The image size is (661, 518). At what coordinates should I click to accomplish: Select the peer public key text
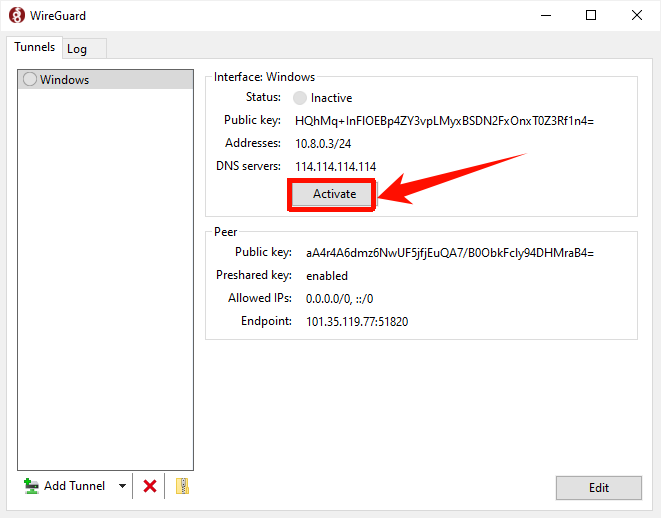tap(449, 253)
